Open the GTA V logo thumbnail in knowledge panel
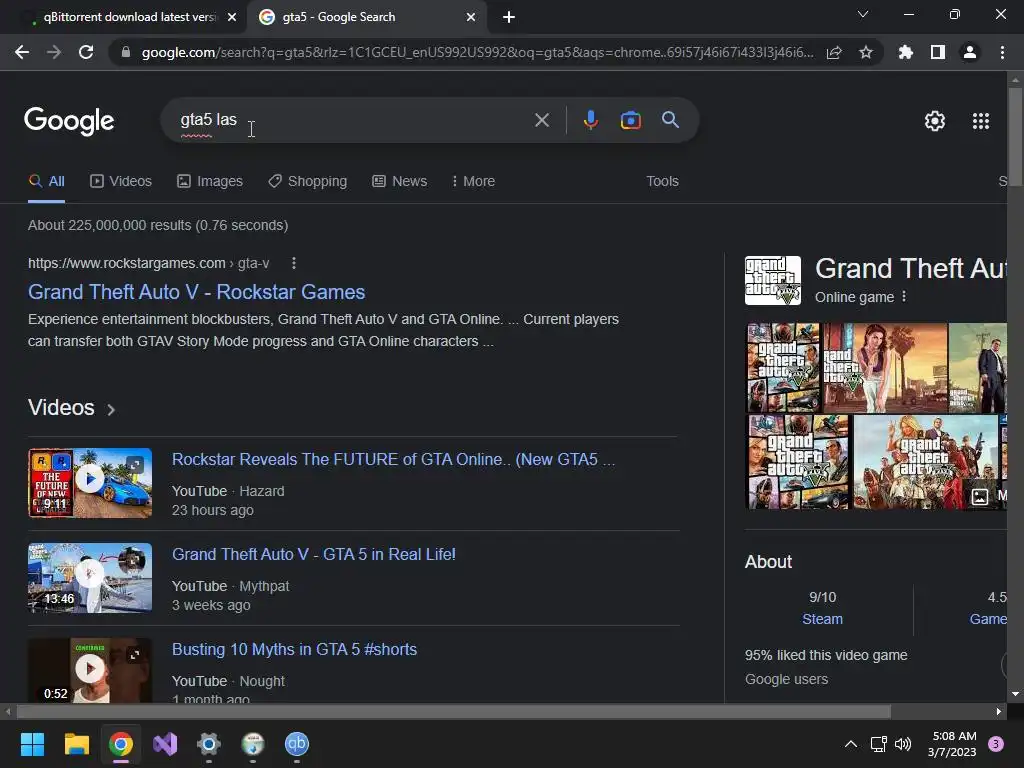Viewport: 1024px width, 768px height. pyautogui.click(x=773, y=281)
